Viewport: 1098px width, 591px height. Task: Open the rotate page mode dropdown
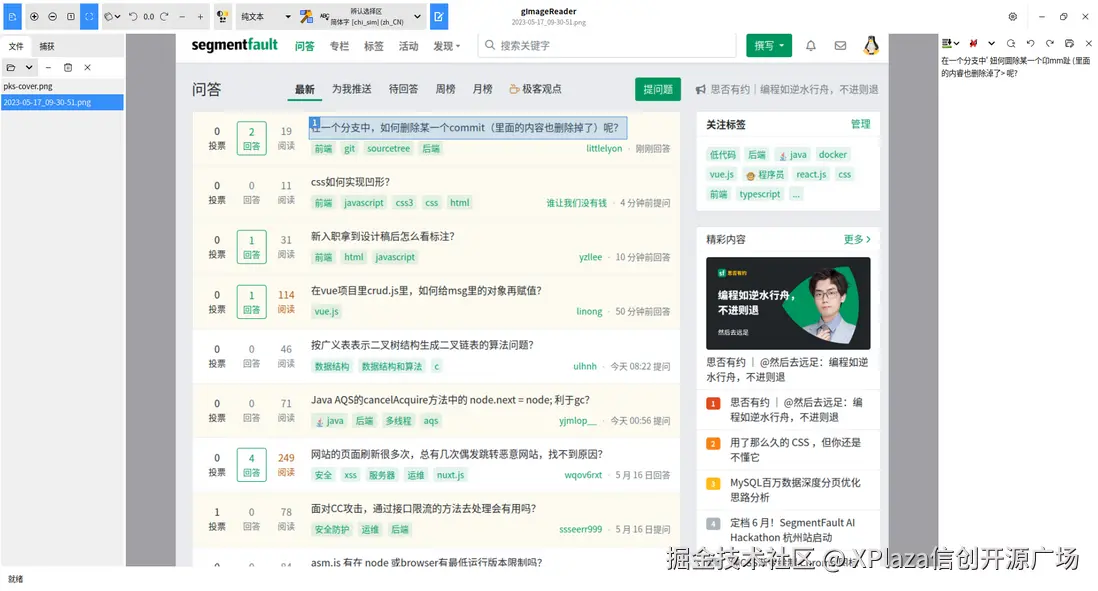click(112, 16)
